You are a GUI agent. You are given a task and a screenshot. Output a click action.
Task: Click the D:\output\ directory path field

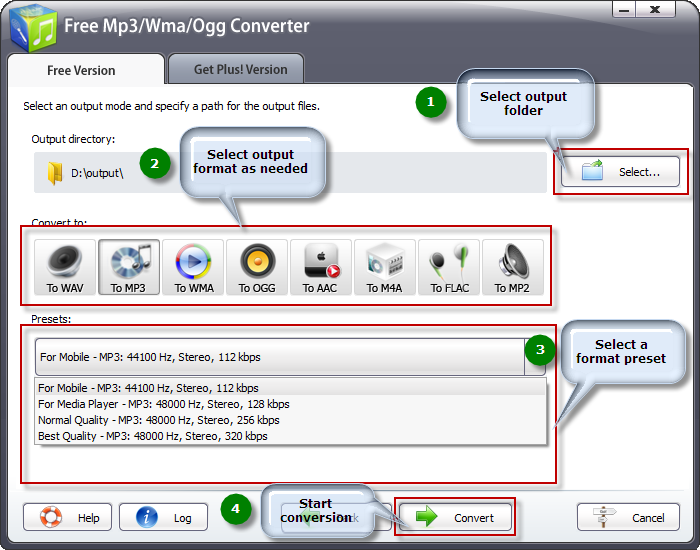point(290,173)
